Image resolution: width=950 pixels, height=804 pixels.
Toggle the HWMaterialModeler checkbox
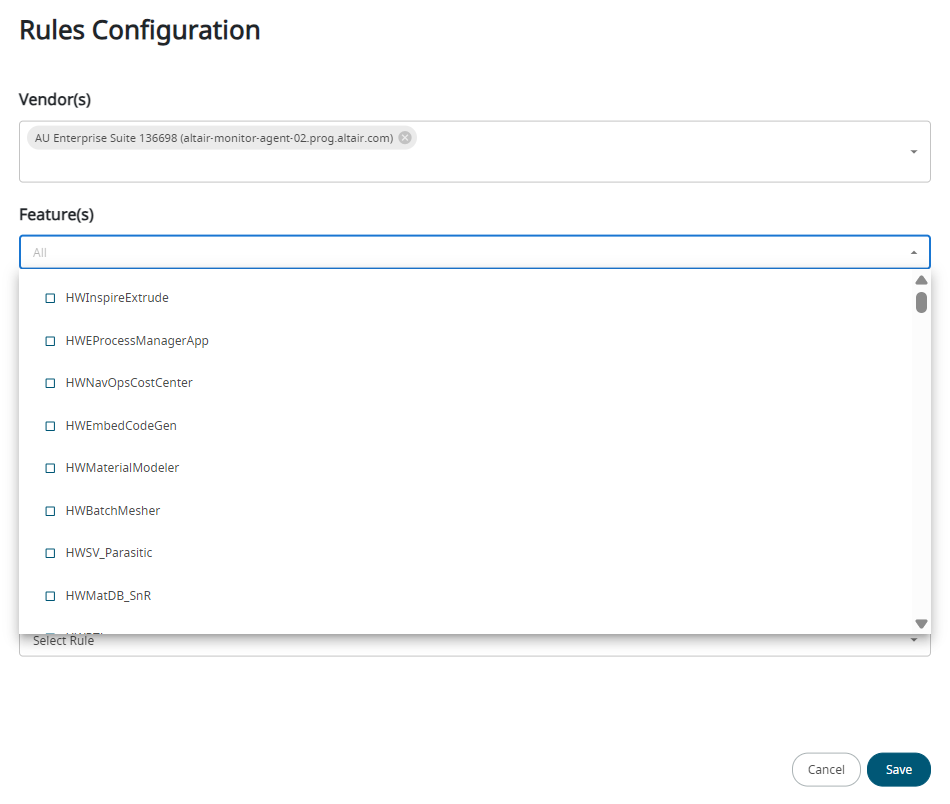click(50, 468)
